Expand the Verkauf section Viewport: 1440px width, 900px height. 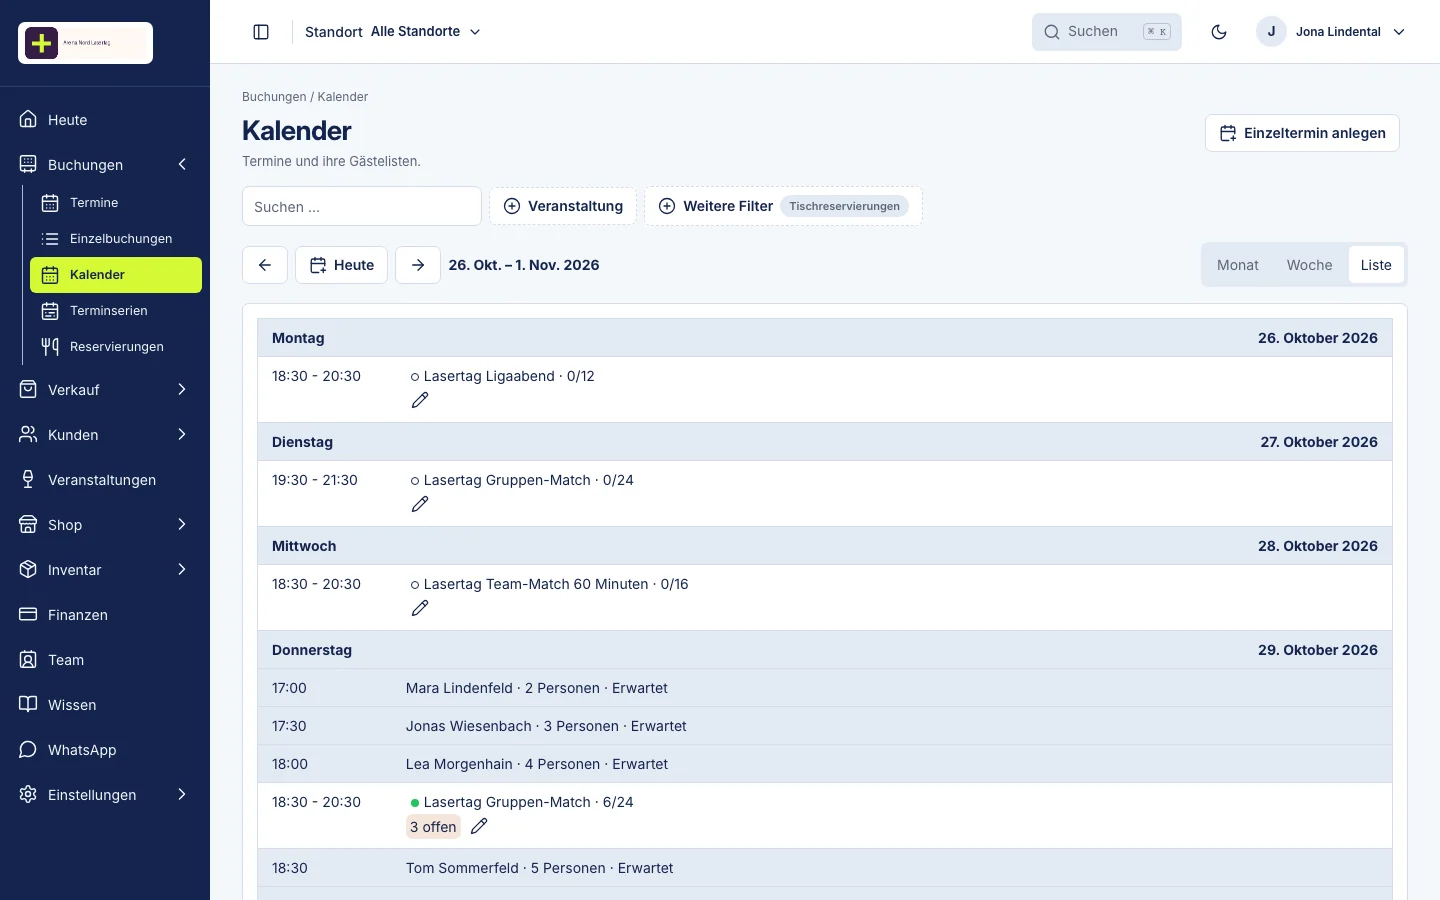(x=182, y=390)
